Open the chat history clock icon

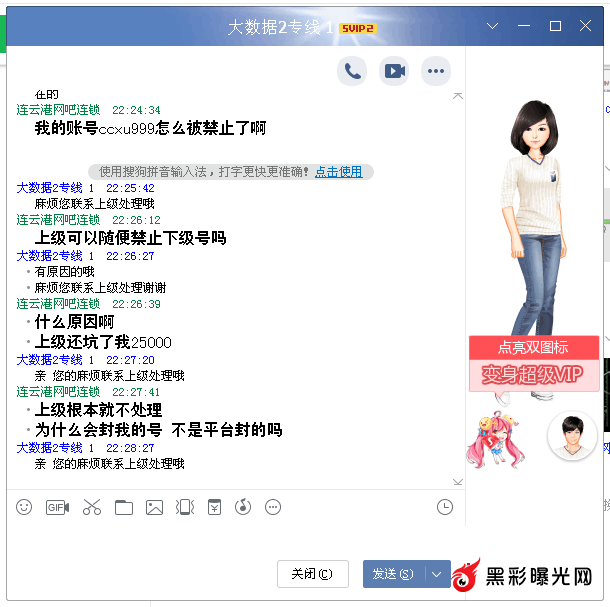(445, 507)
